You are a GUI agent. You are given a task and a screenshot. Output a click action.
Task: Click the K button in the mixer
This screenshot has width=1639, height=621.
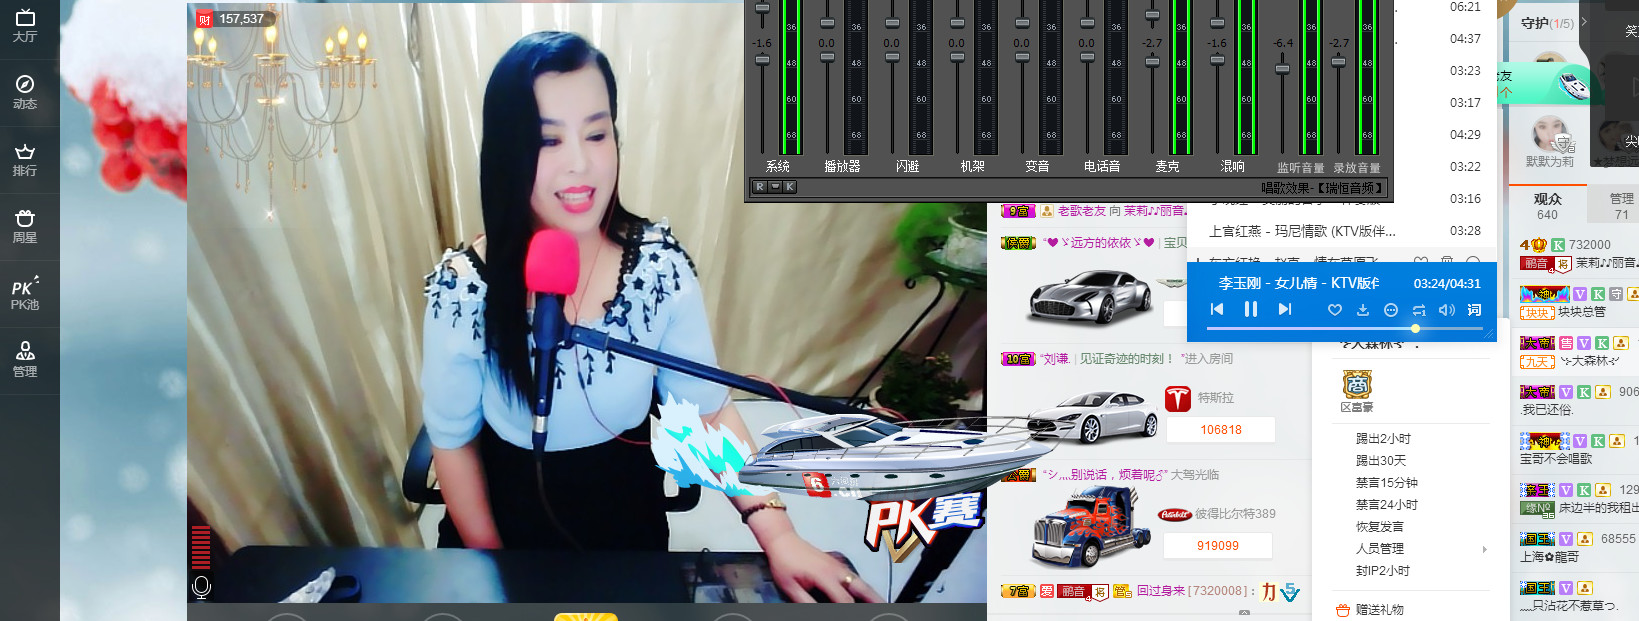(x=790, y=187)
